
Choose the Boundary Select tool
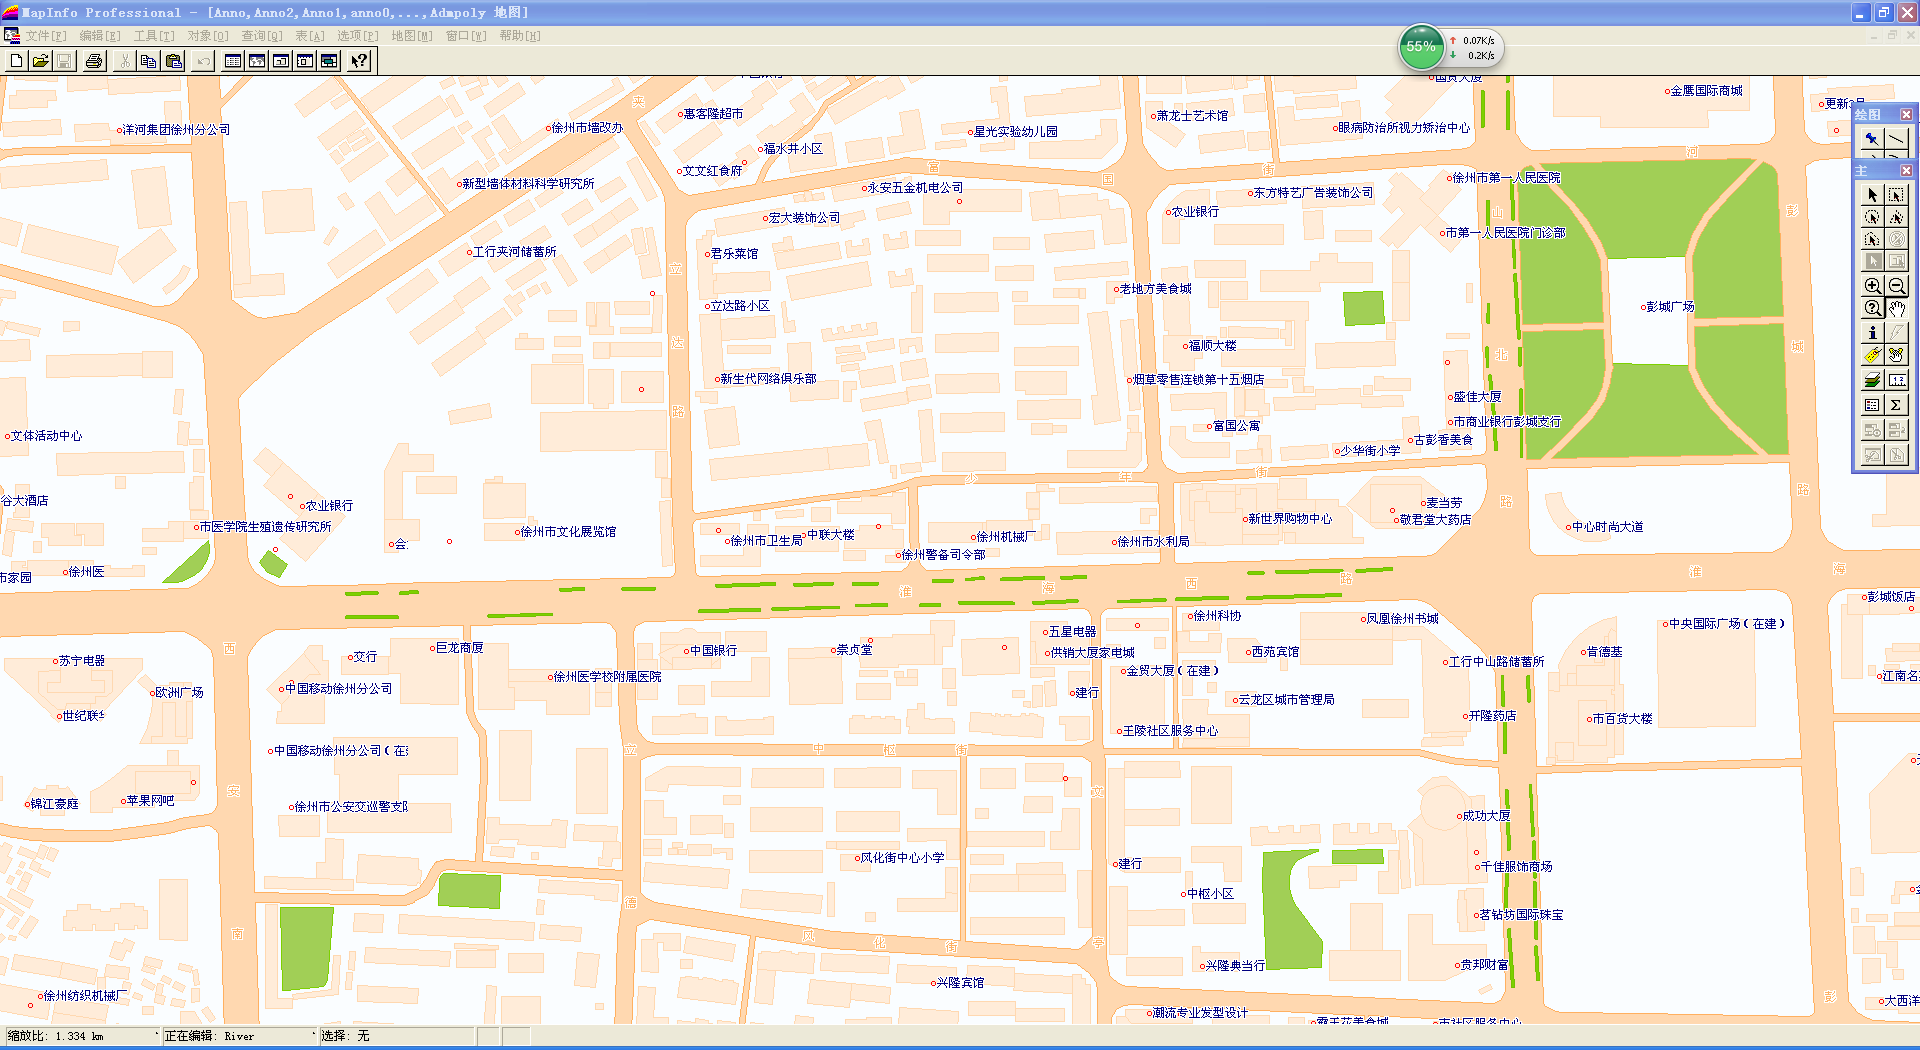(x=1872, y=239)
